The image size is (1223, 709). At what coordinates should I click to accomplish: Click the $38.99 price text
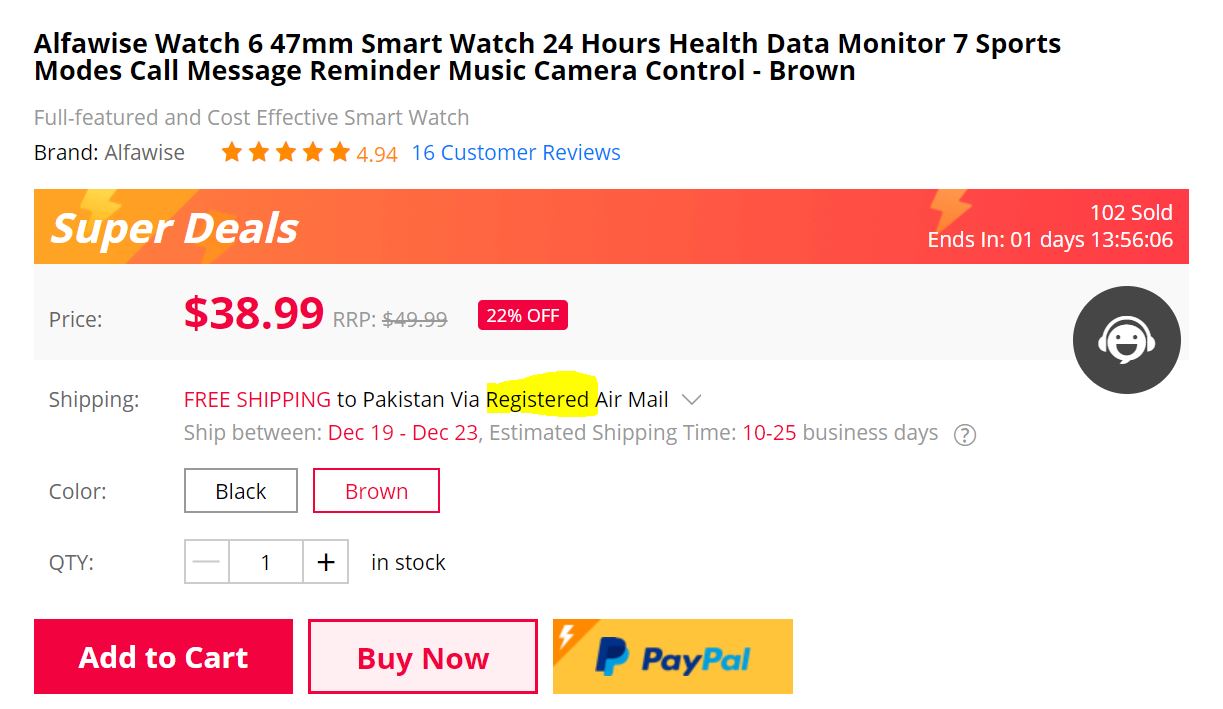253,314
